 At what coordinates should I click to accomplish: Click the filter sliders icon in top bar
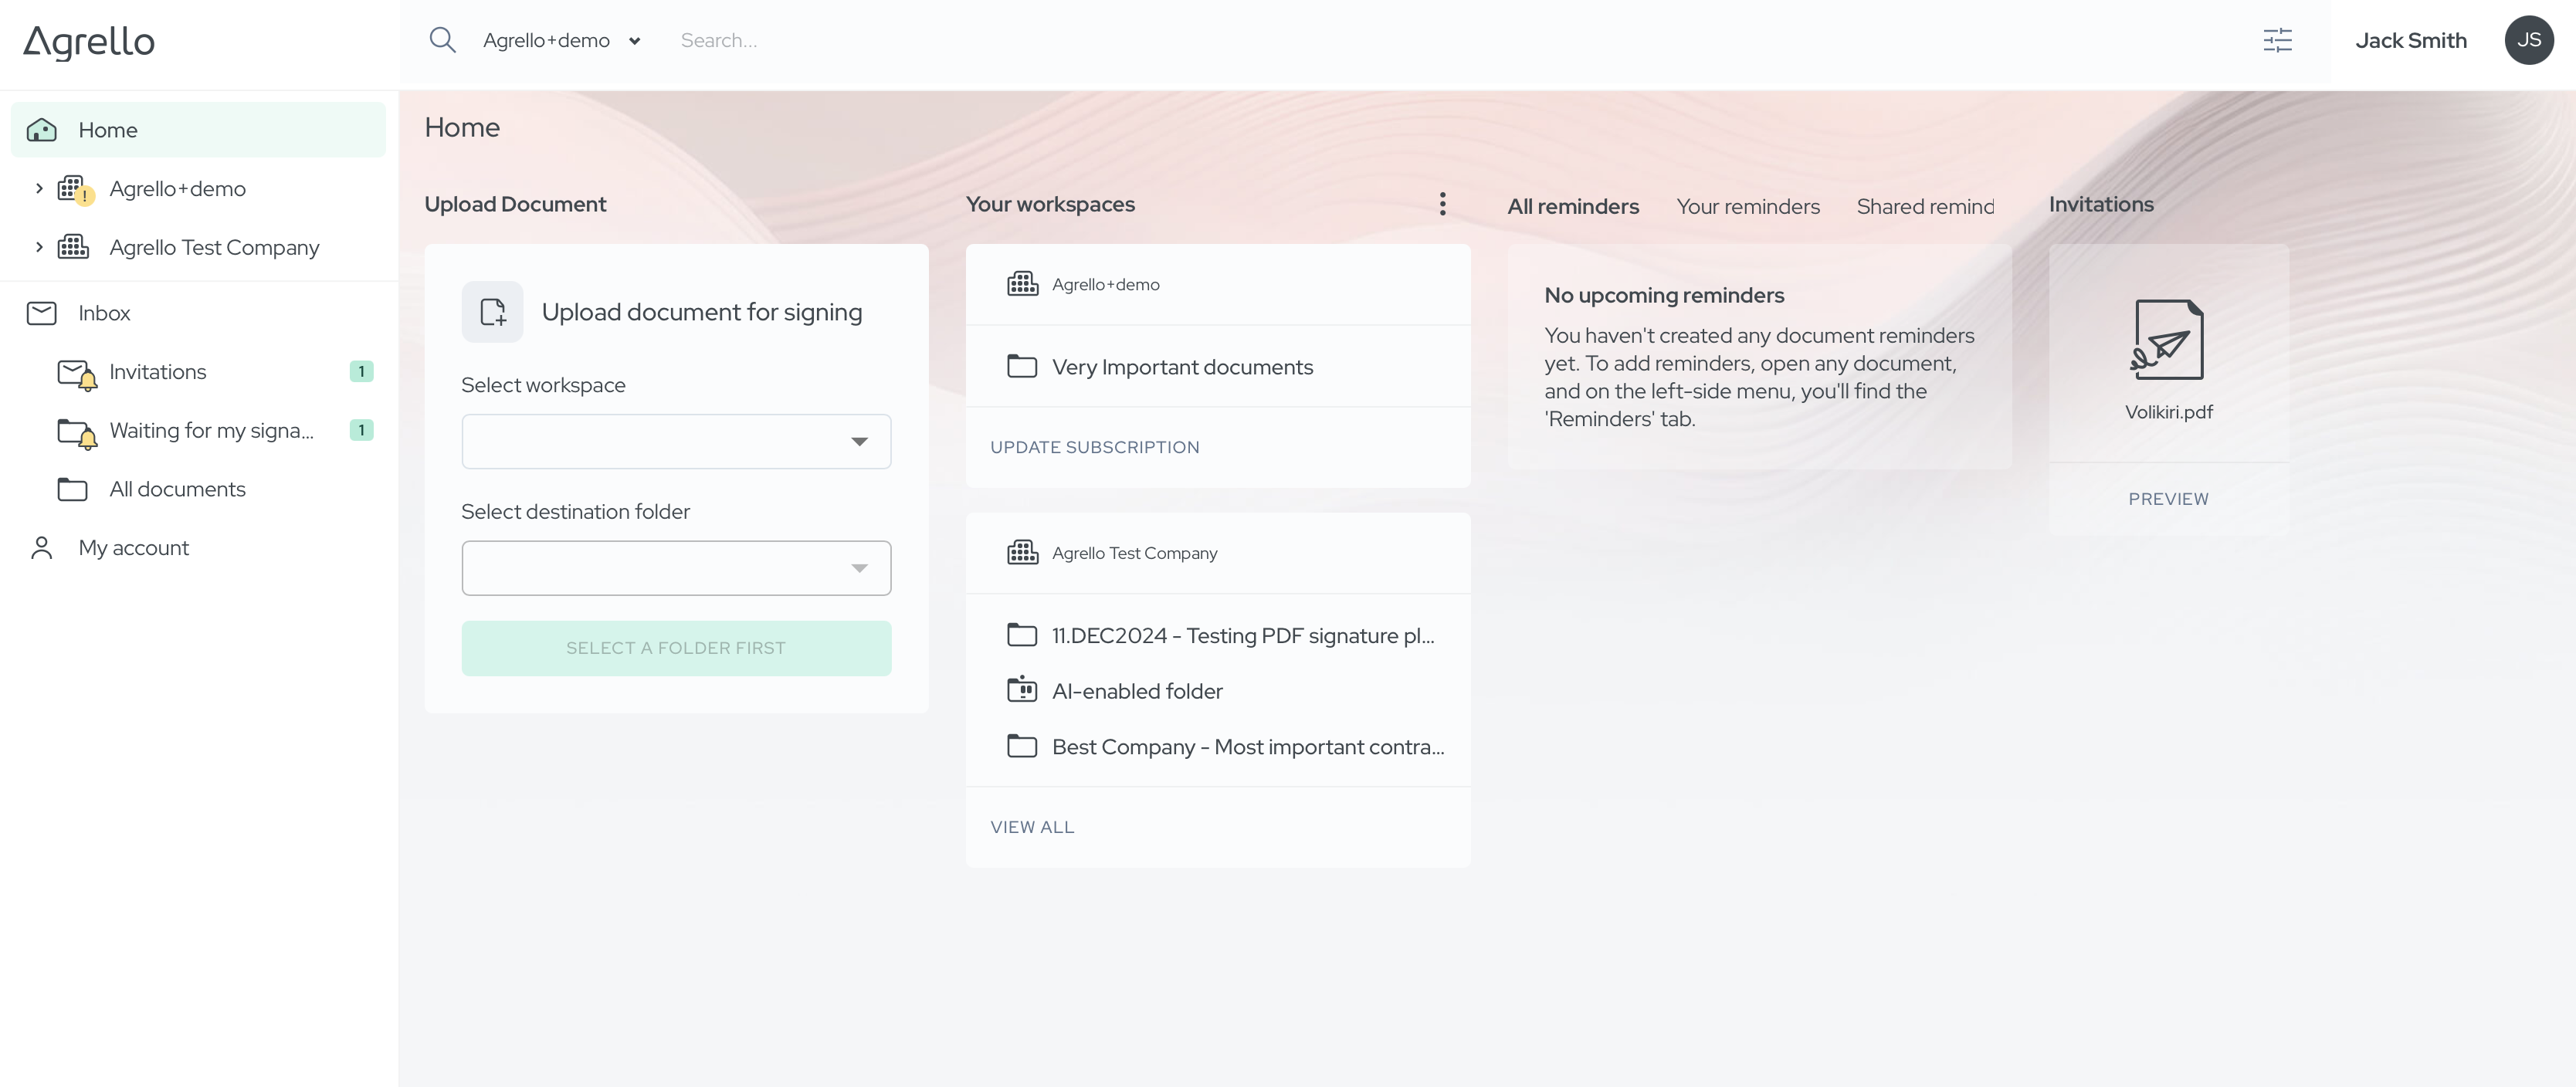coord(2278,39)
